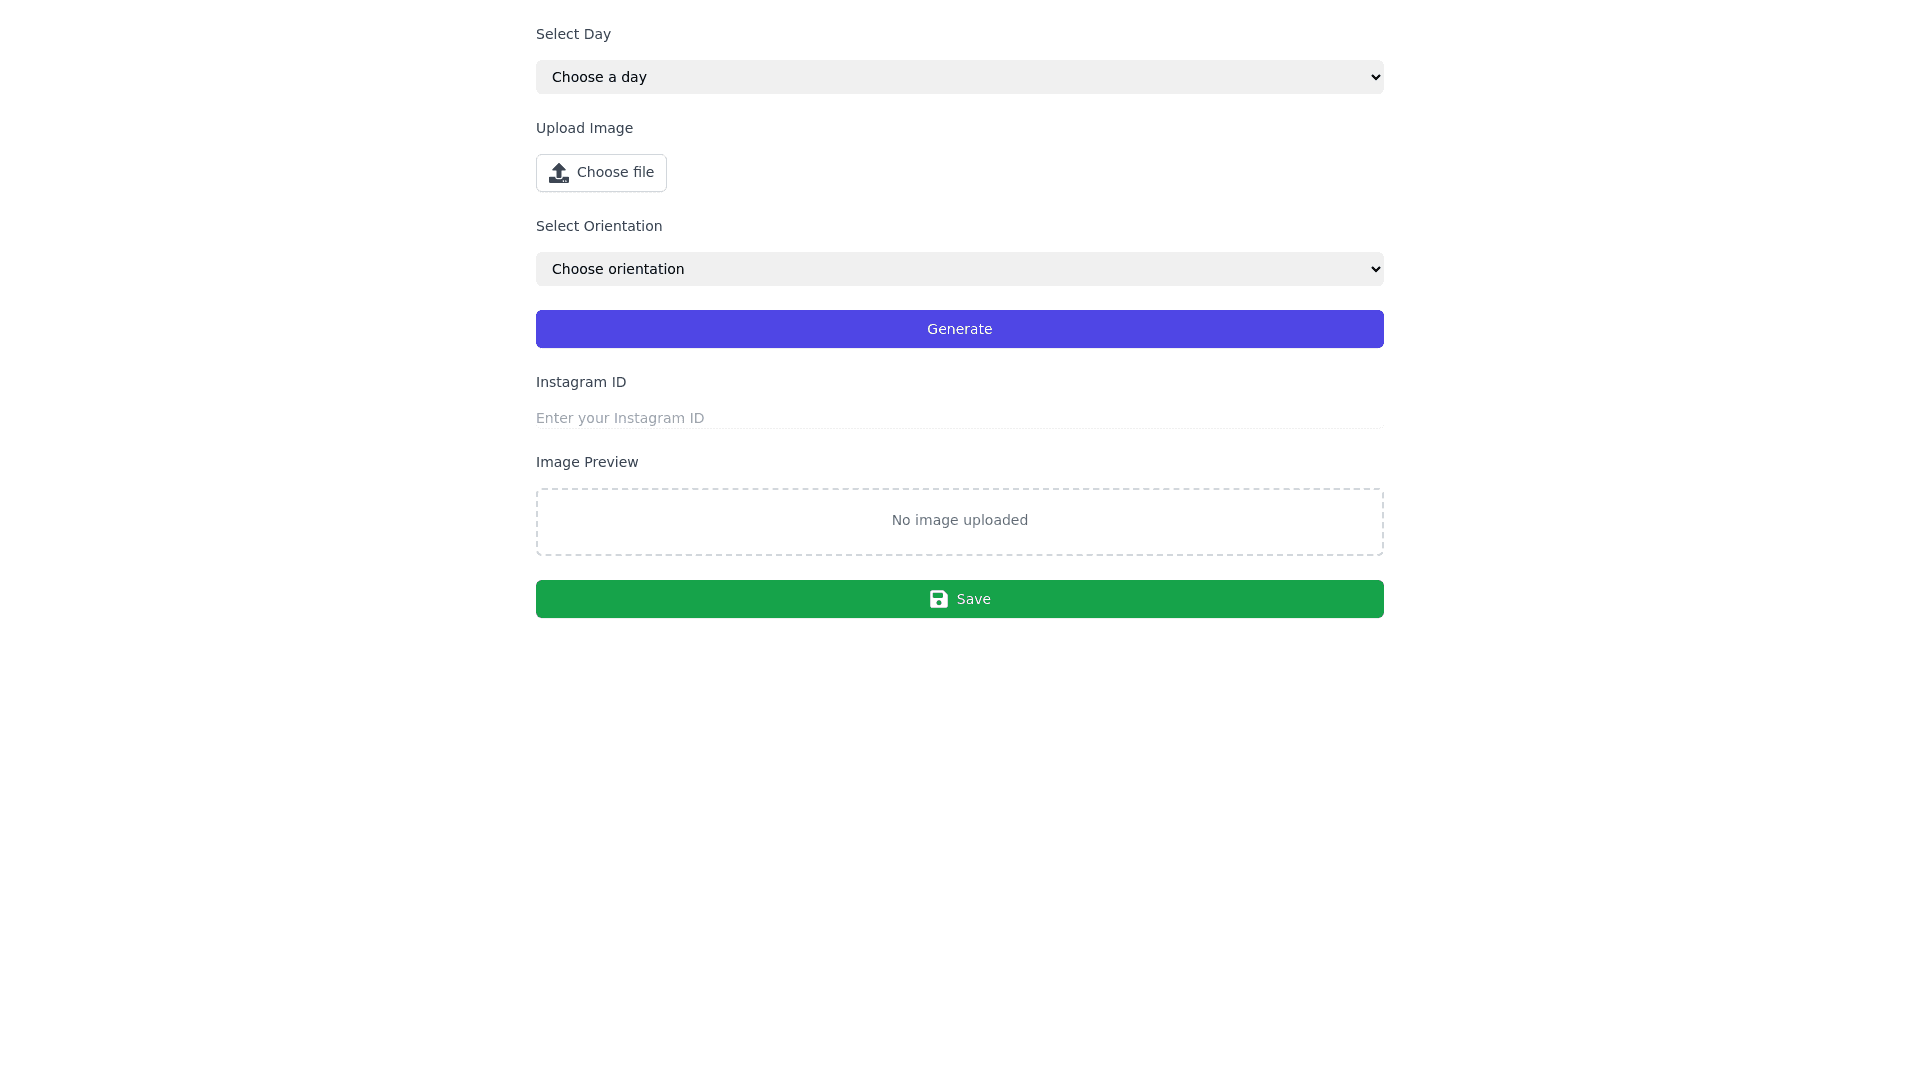Click the Select Day label
1920x1080 pixels.
pos(573,34)
